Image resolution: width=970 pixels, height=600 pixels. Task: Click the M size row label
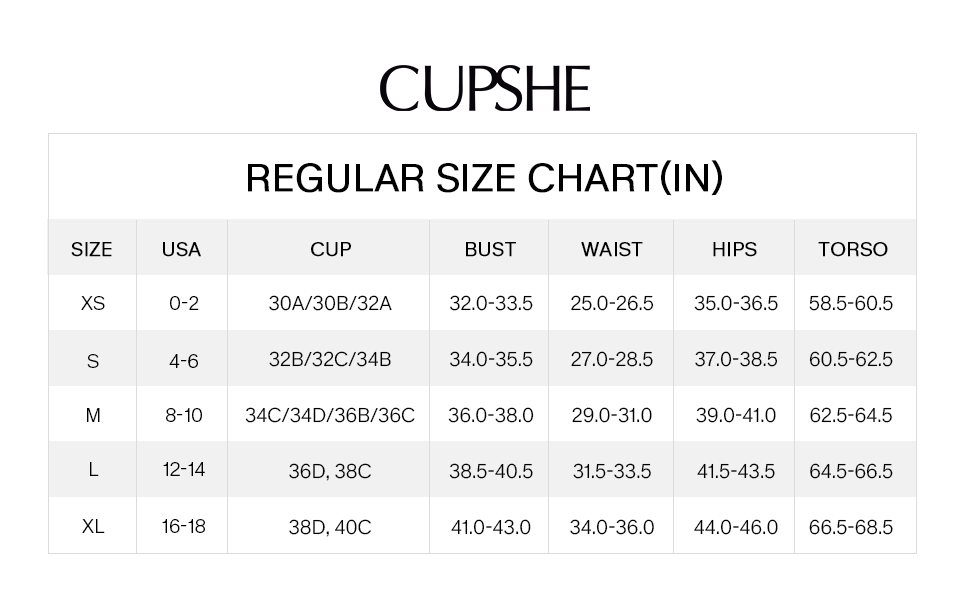point(93,415)
